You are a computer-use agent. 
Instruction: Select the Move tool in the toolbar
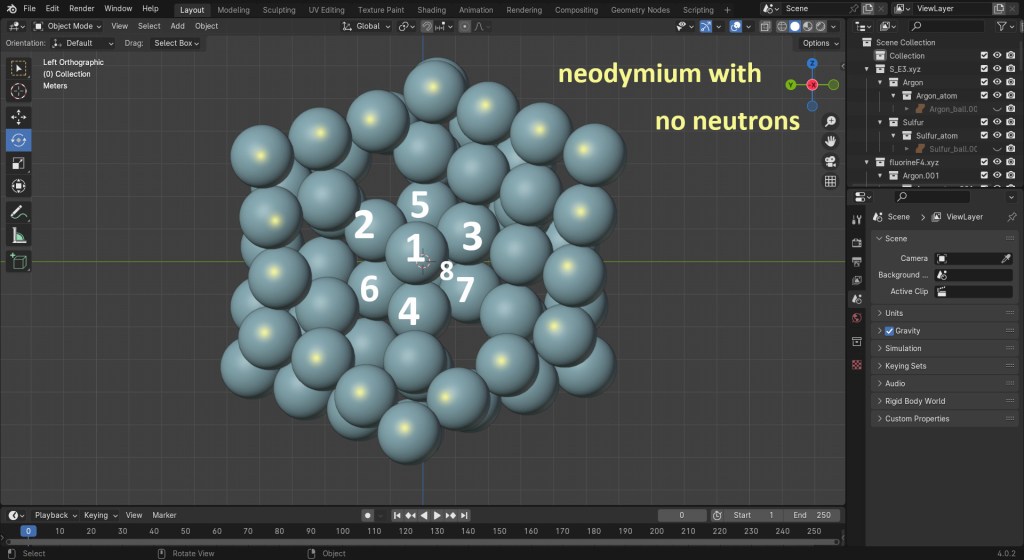(x=19, y=117)
